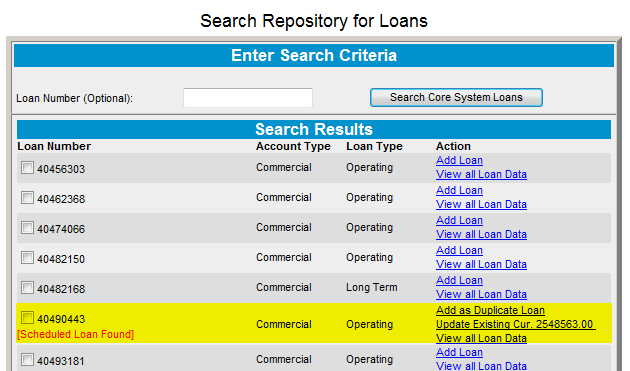The height and width of the screenshot is (371, 630).
Task: Click Operating cell in row 40482150
Action: pyautogui.click(x=369, y=258)
